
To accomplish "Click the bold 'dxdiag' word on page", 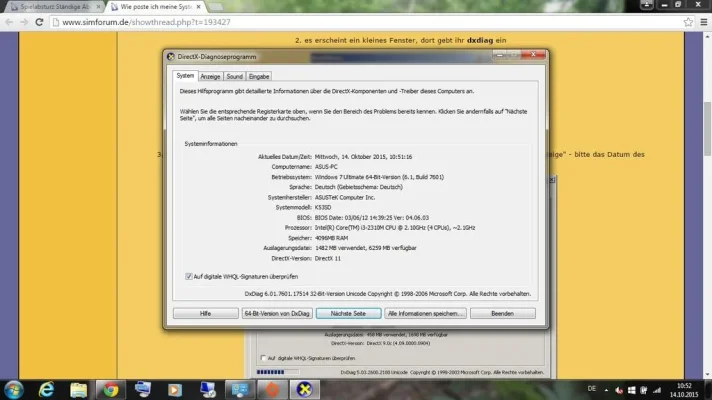I will coord(480,40).
